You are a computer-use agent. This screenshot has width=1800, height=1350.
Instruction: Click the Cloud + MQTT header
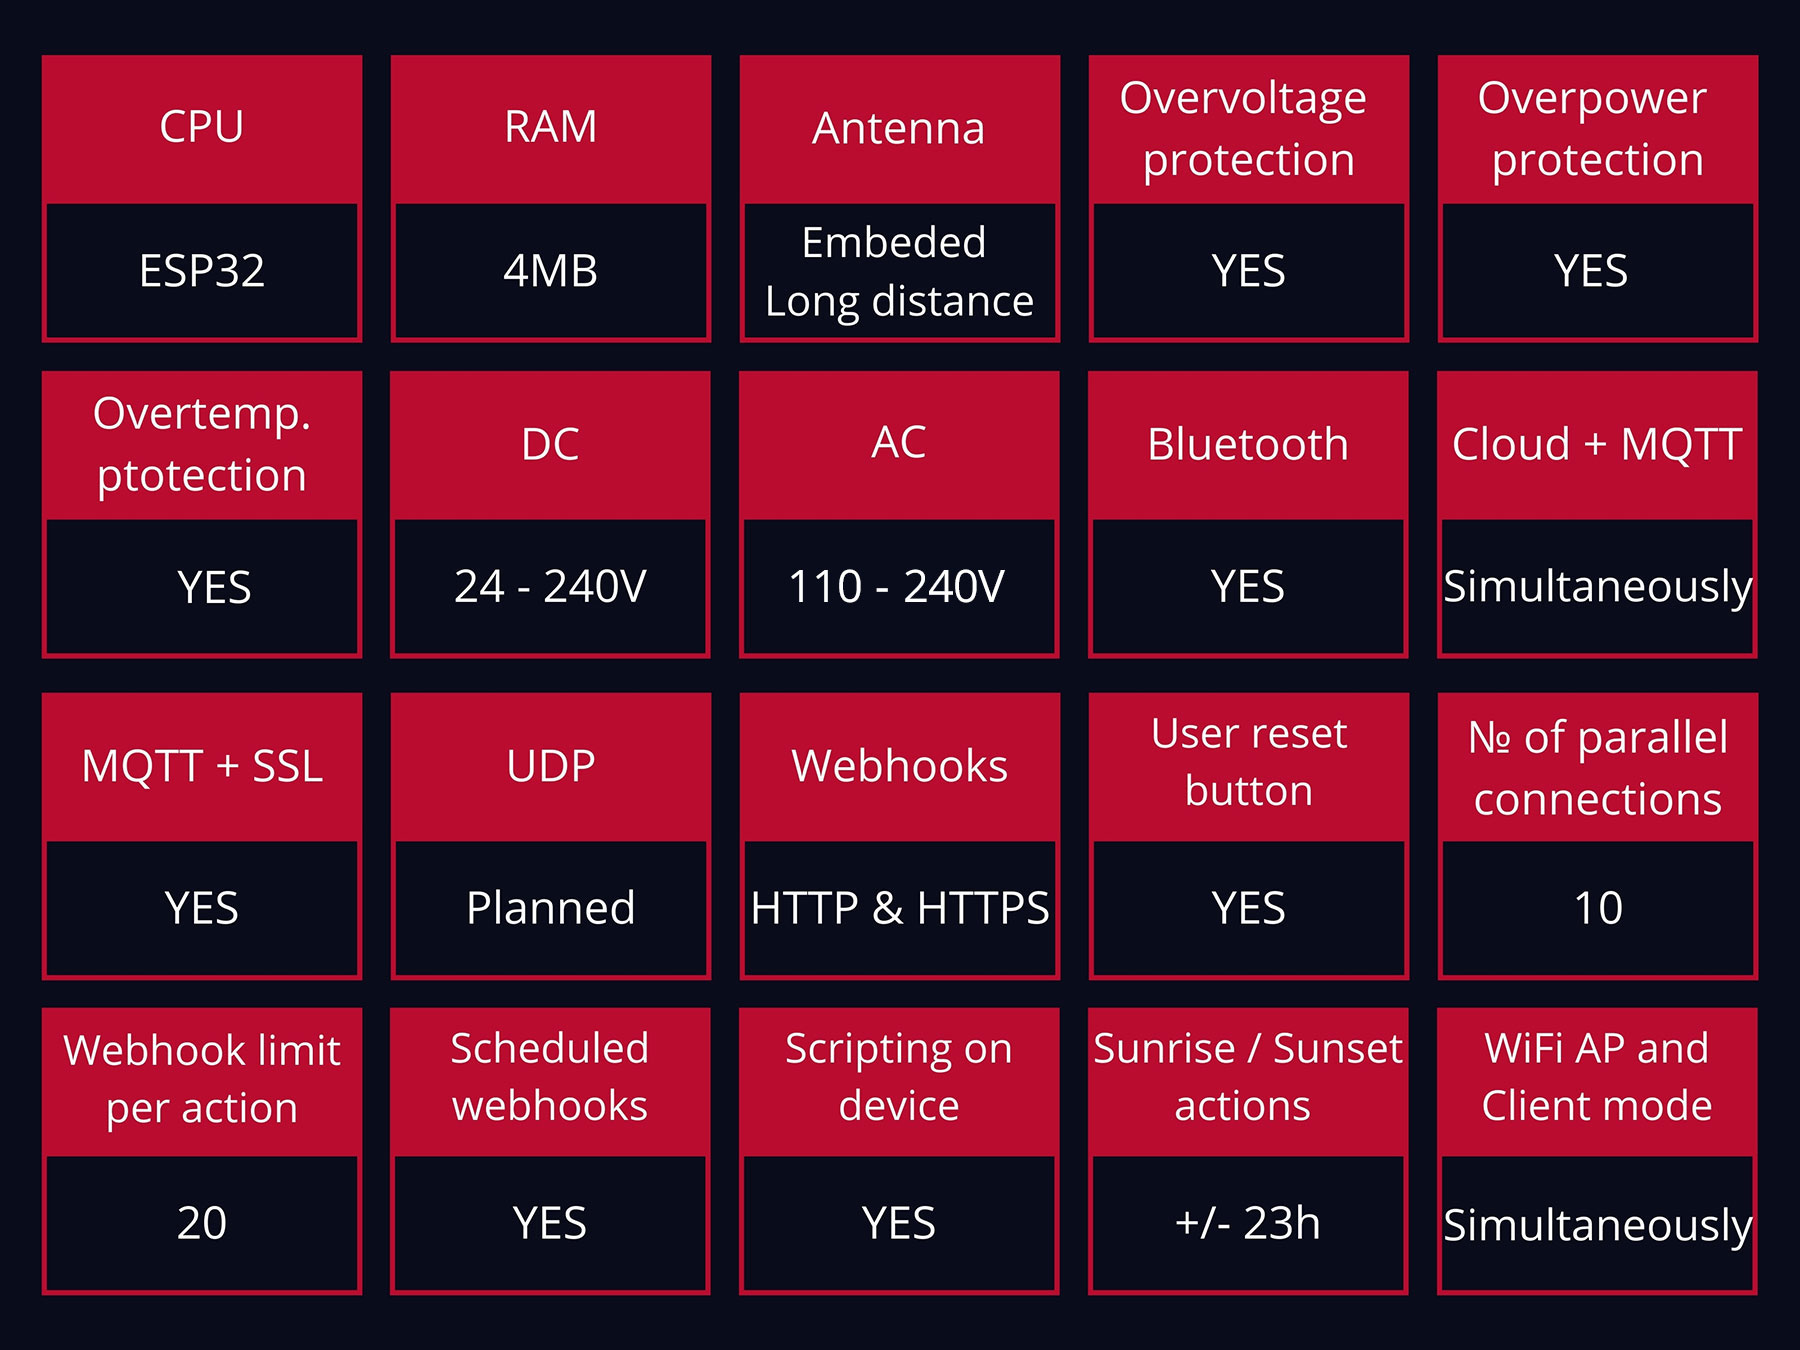[x=1597, y=445]
